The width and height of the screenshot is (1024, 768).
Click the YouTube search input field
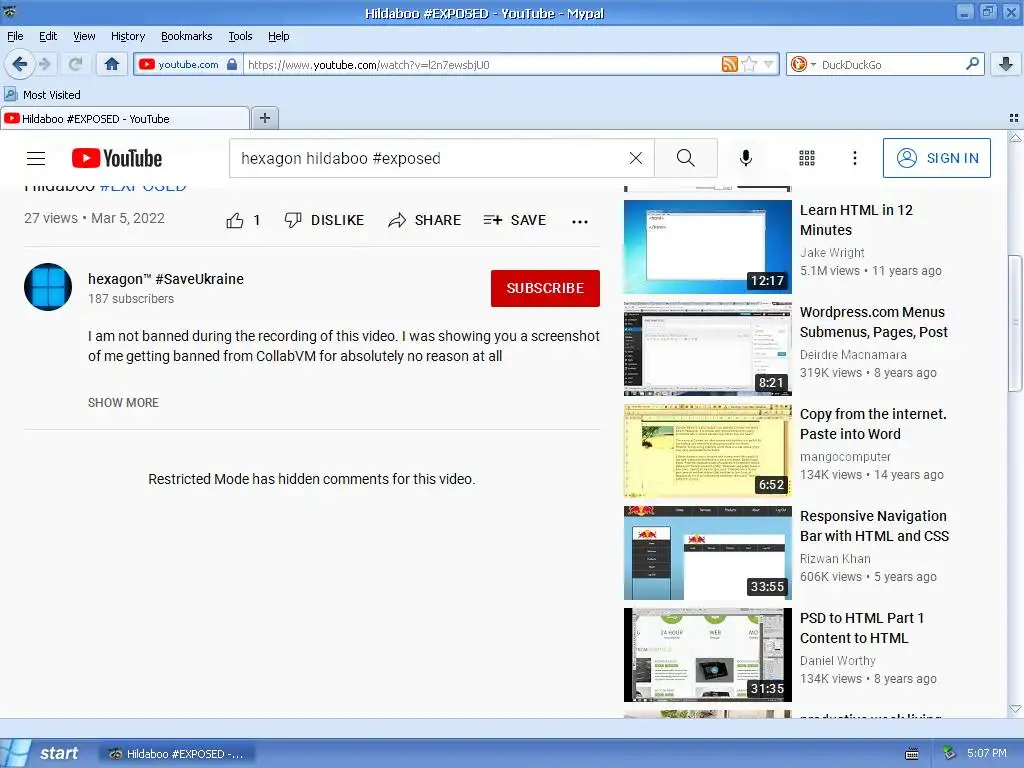[x=431, y=158]
